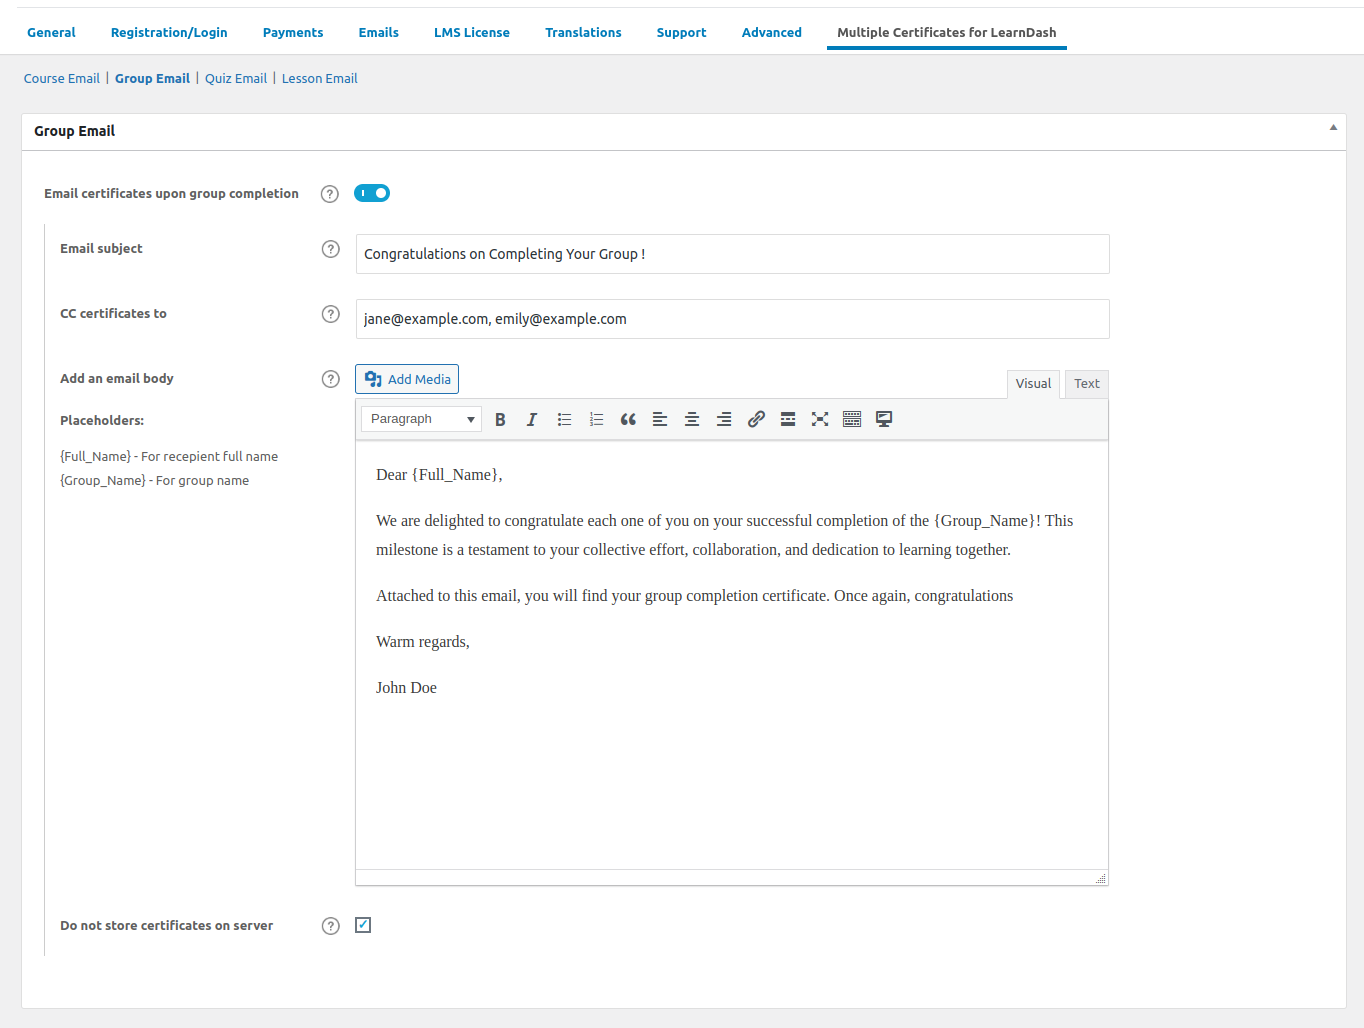Viewport: 1364px width, 1028px height.
Task: Insert or edit a link
Action: pyautogui.click(x=756, y=419)
